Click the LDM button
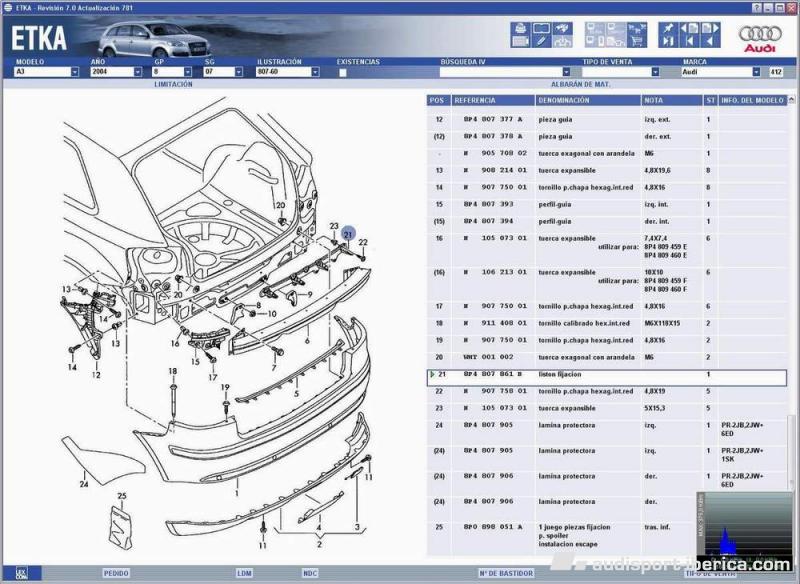Image resolution: width=800 pixels, height=584 pixels. tap(244, 573)
